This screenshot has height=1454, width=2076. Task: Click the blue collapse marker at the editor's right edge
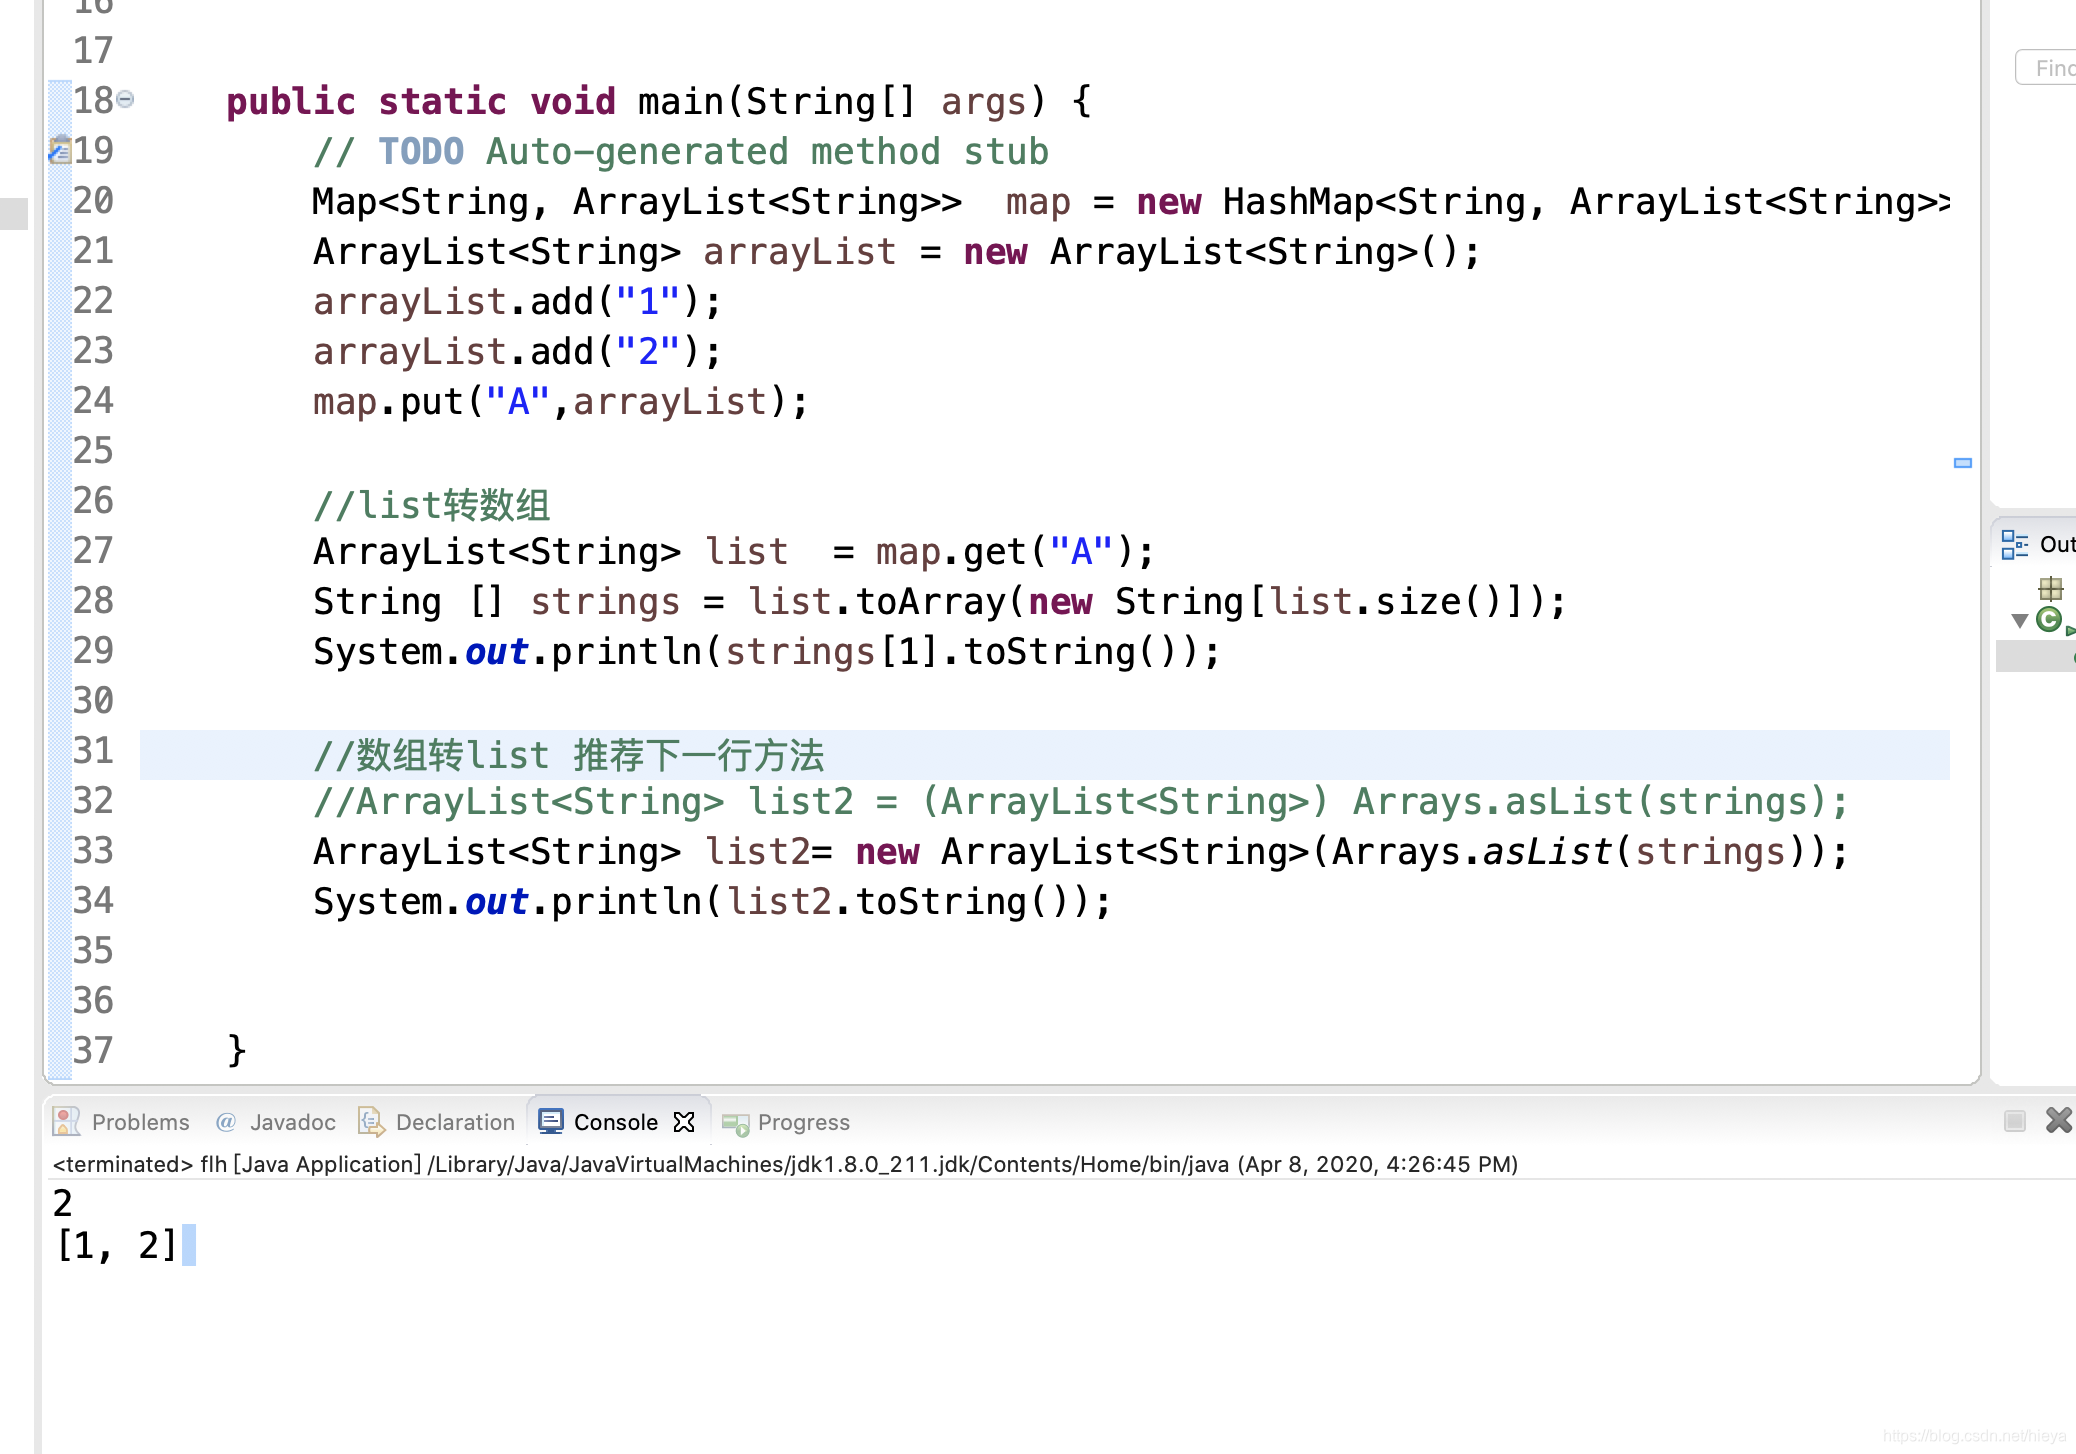click(x=1963, y=463)
